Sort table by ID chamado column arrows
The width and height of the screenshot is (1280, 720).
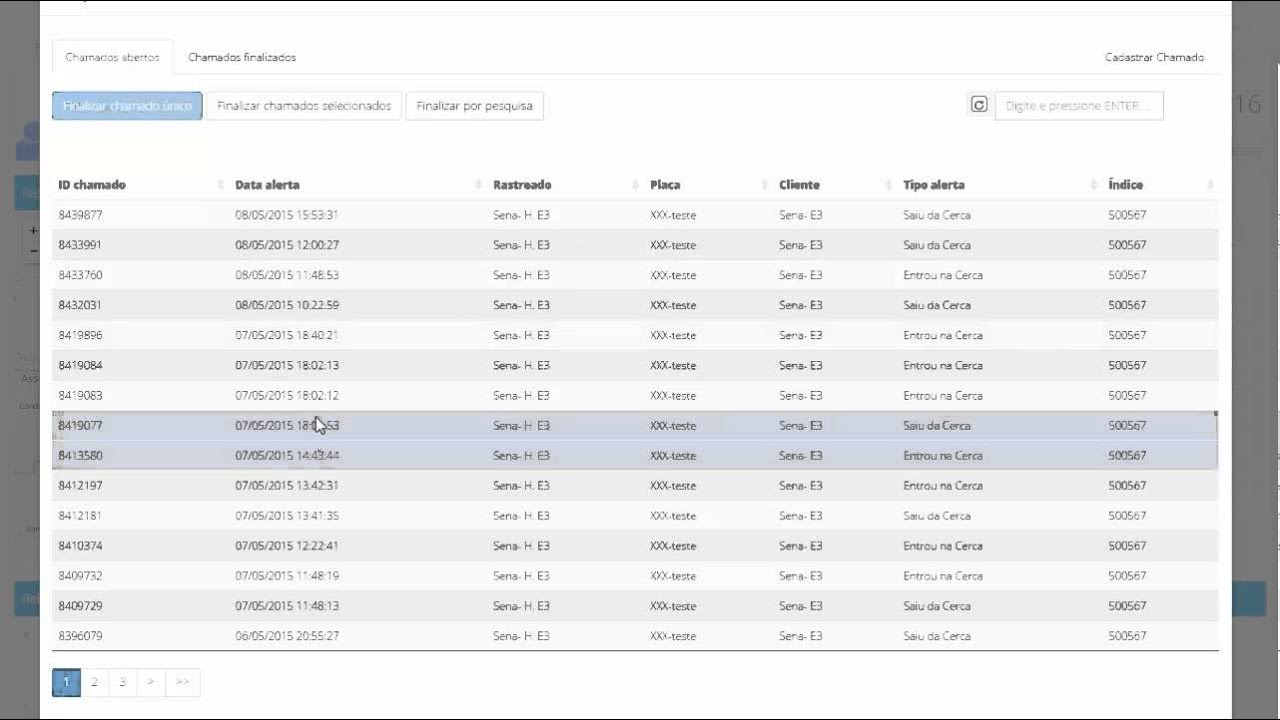tap(220, 185)
